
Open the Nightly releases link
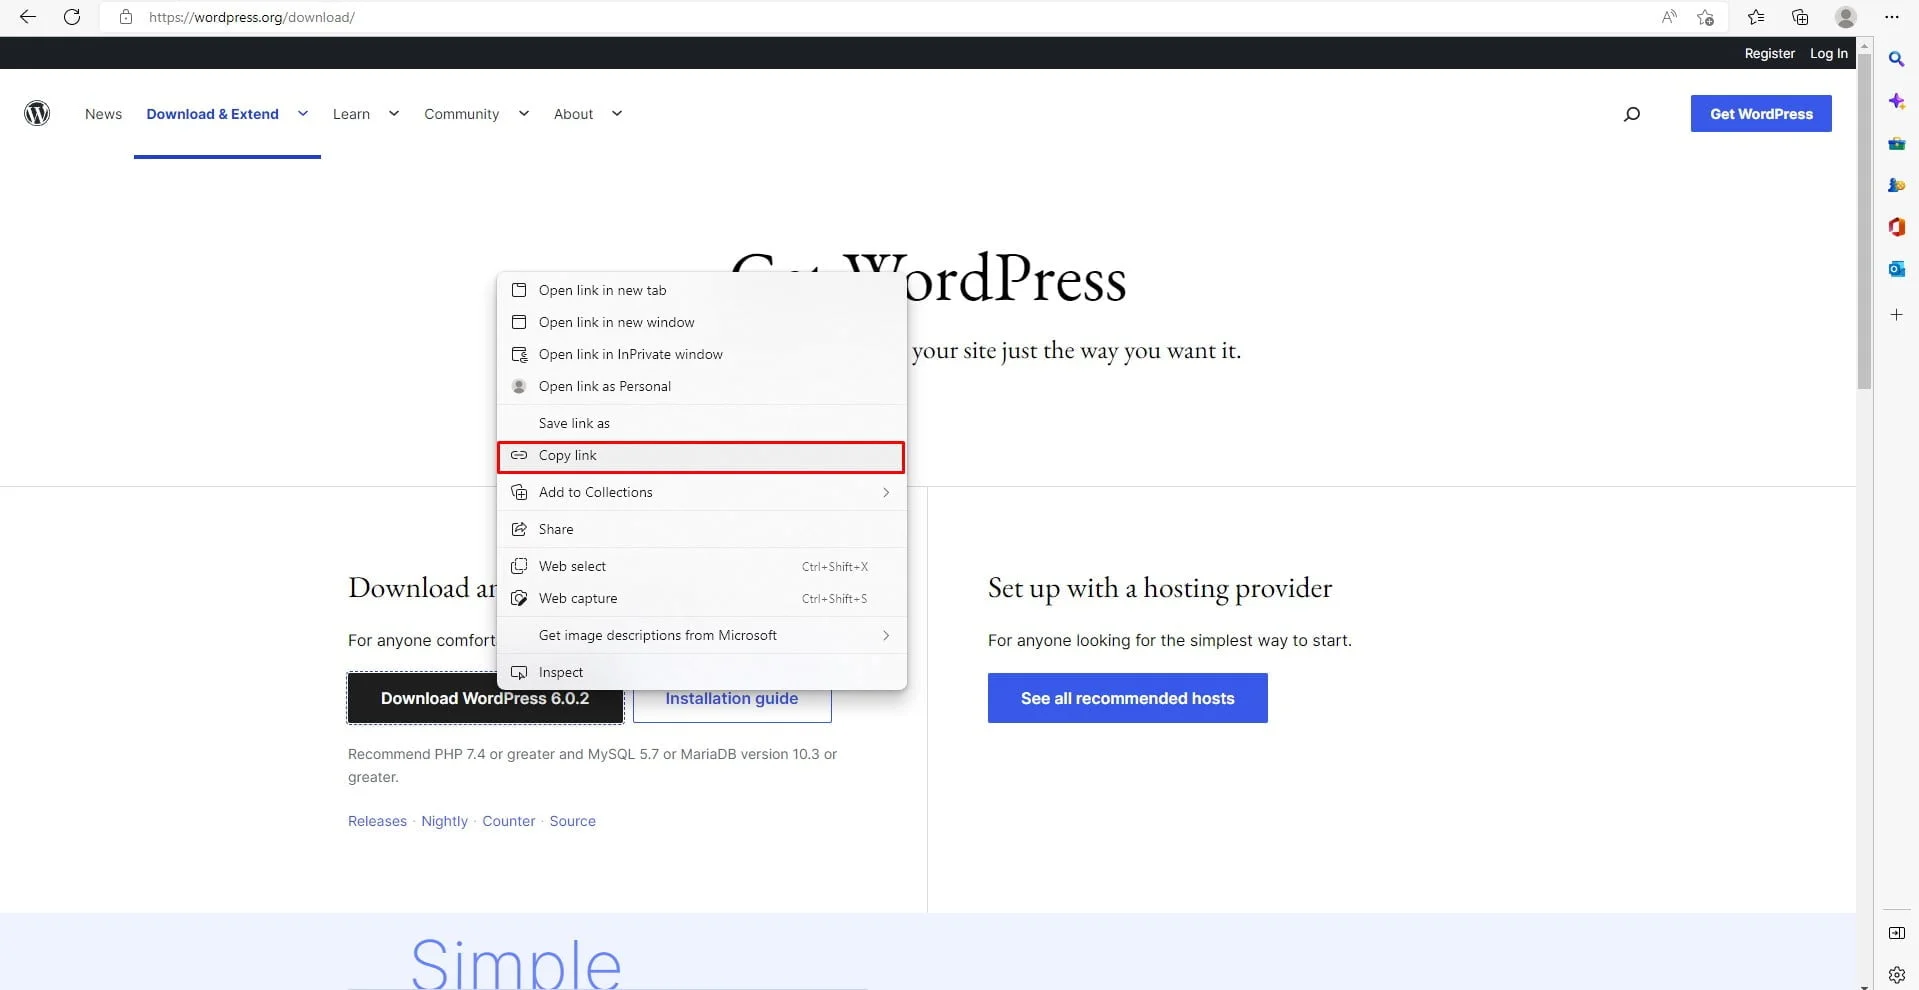coord(444,820)
